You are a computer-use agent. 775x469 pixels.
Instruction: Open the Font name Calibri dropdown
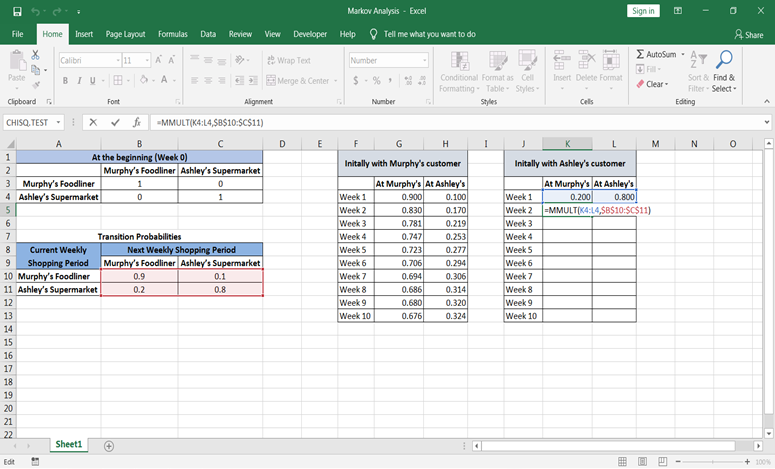click(x=118, y=60)
